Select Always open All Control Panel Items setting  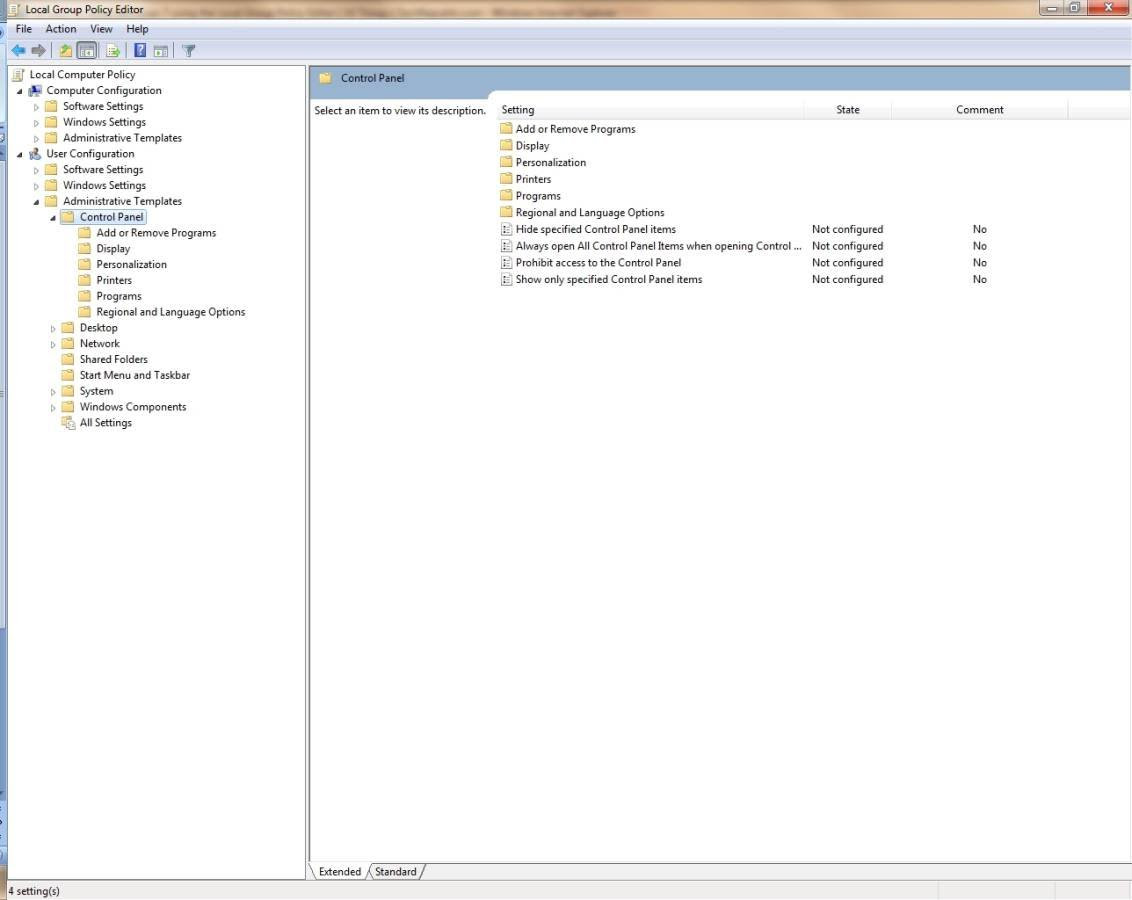(658, 246)
